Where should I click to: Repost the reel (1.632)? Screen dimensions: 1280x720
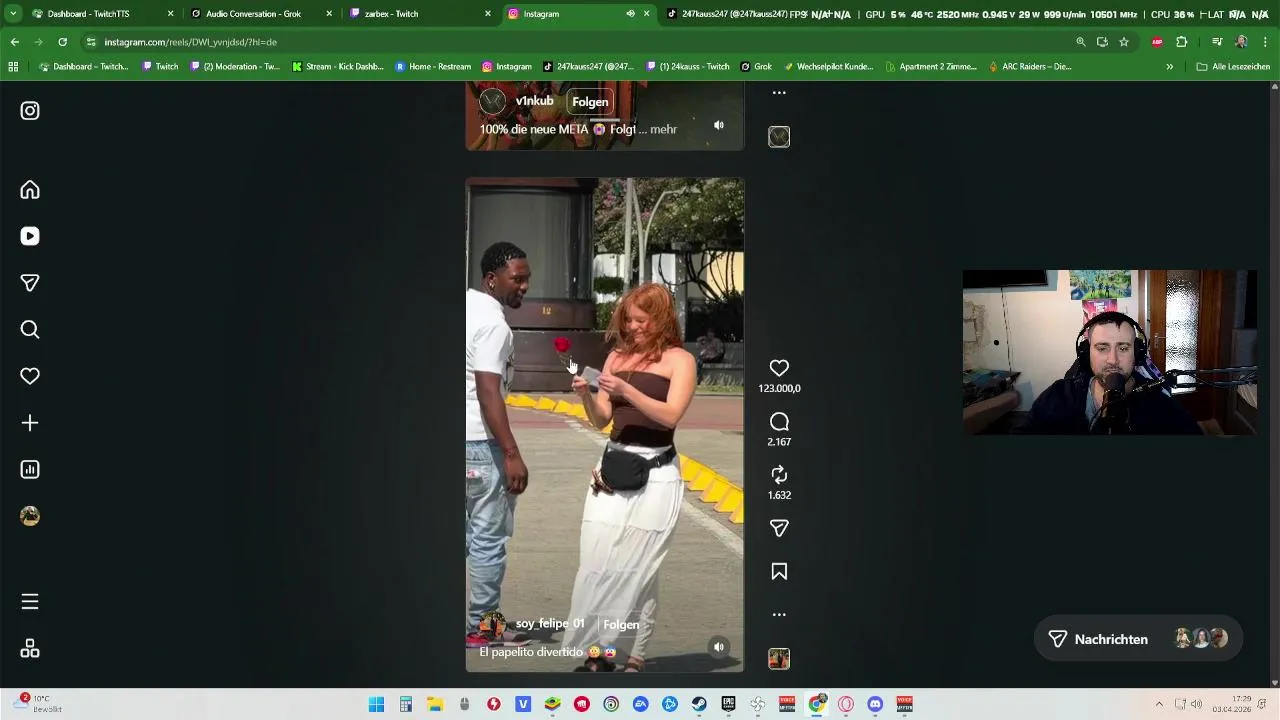click(779, 475)
